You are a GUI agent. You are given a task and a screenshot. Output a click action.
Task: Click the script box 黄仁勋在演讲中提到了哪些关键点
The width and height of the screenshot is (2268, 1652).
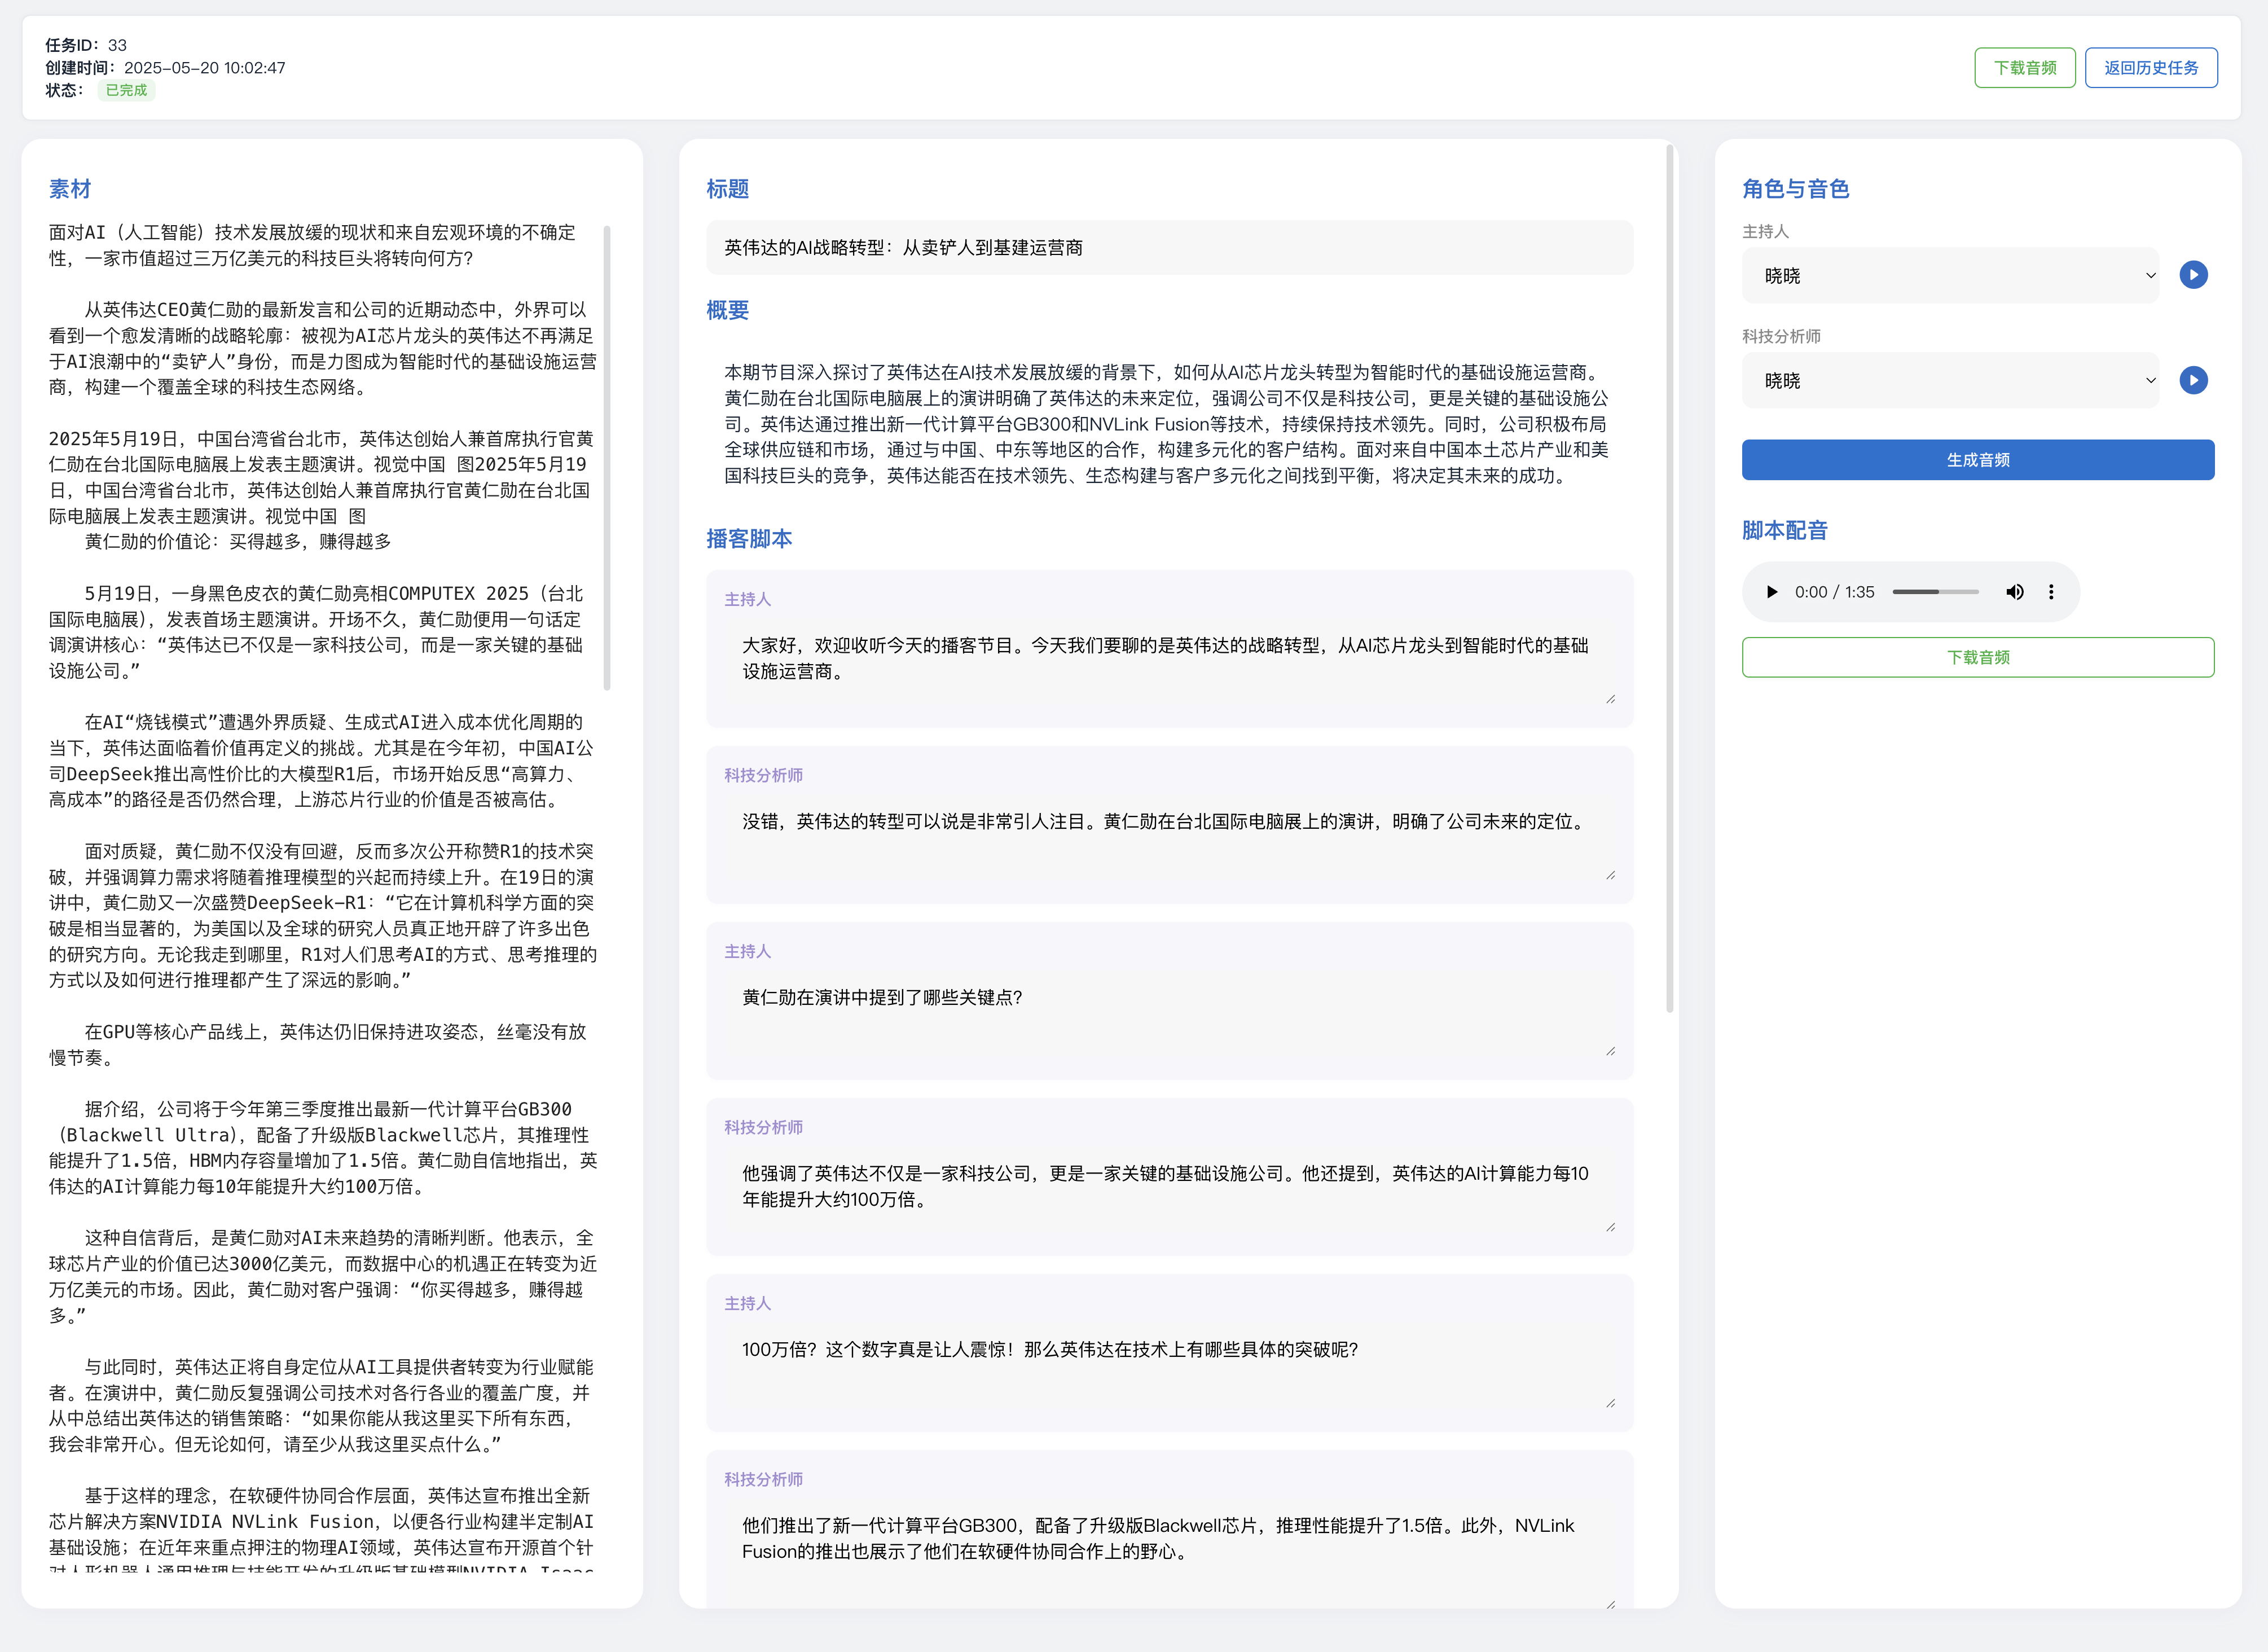pyautogui.click(x=1169, y=1014)
